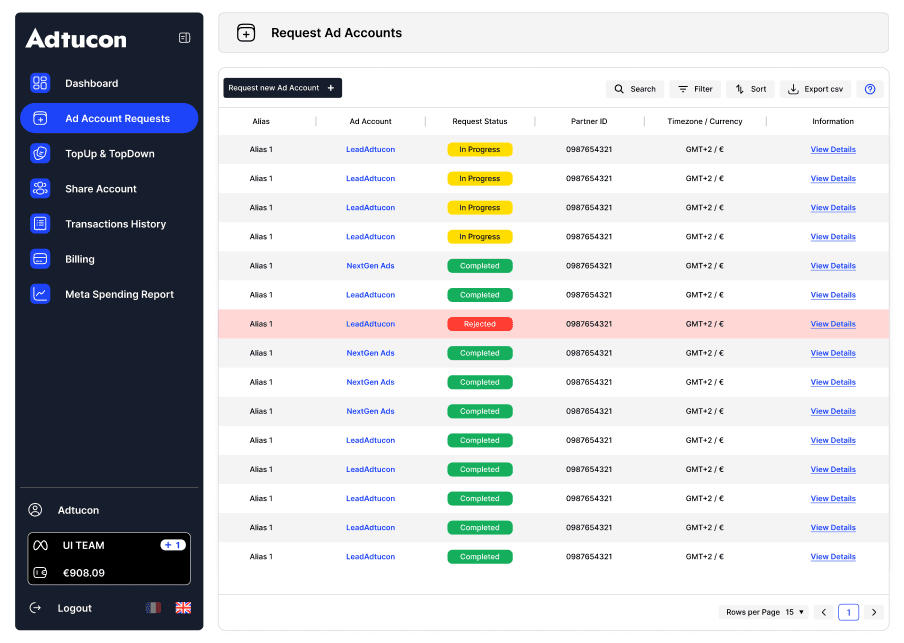Screen dimensions: 904x643
Task: Click the Adtucon logo
Action: tap(76, 39)
